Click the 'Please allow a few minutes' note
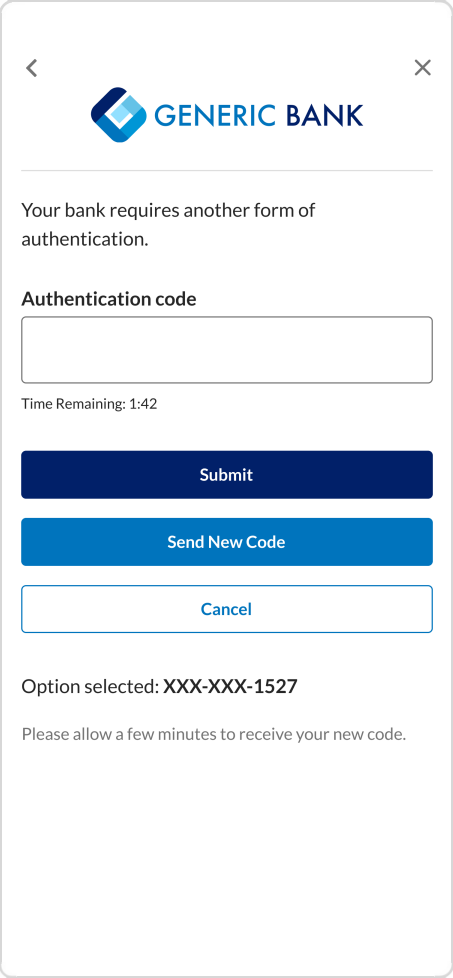This screenshot has height=978, width=453. (x=213, y=734)
